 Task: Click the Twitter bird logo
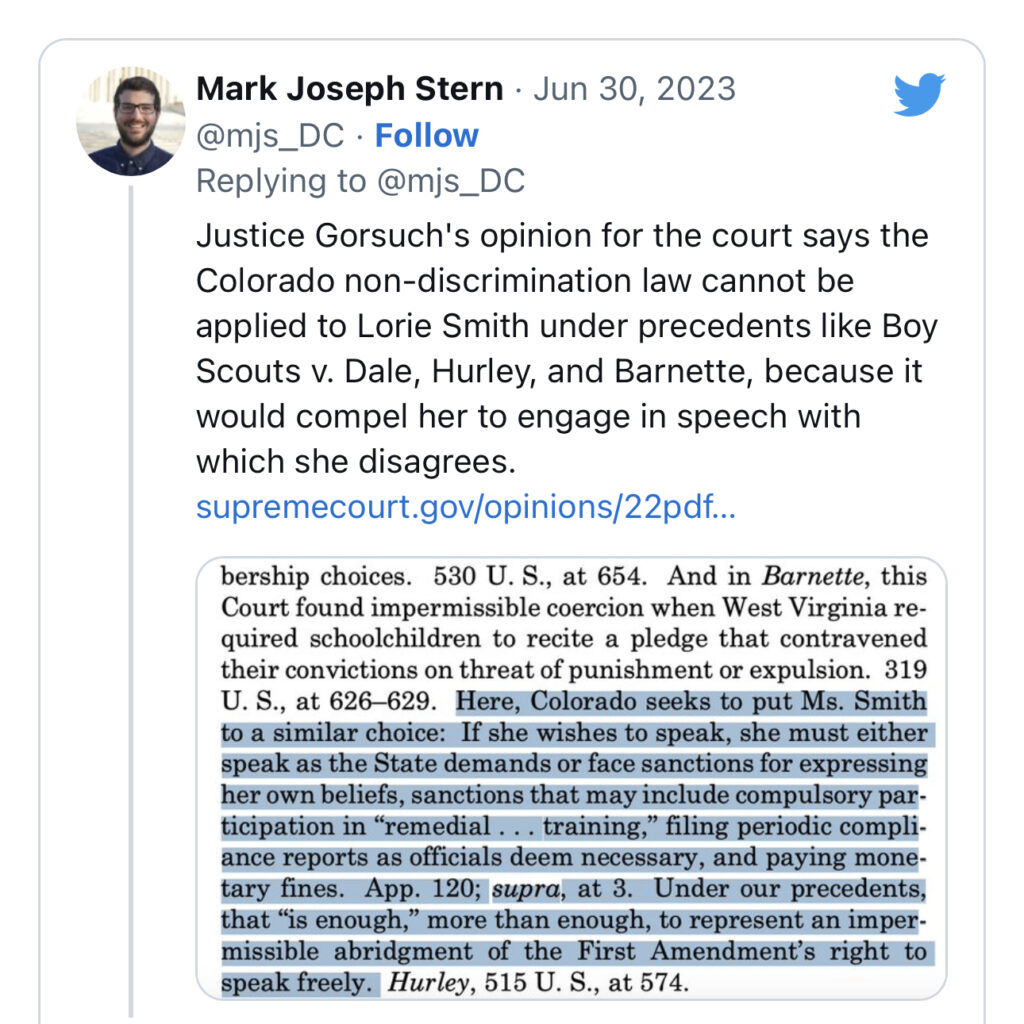pos(919,95)
